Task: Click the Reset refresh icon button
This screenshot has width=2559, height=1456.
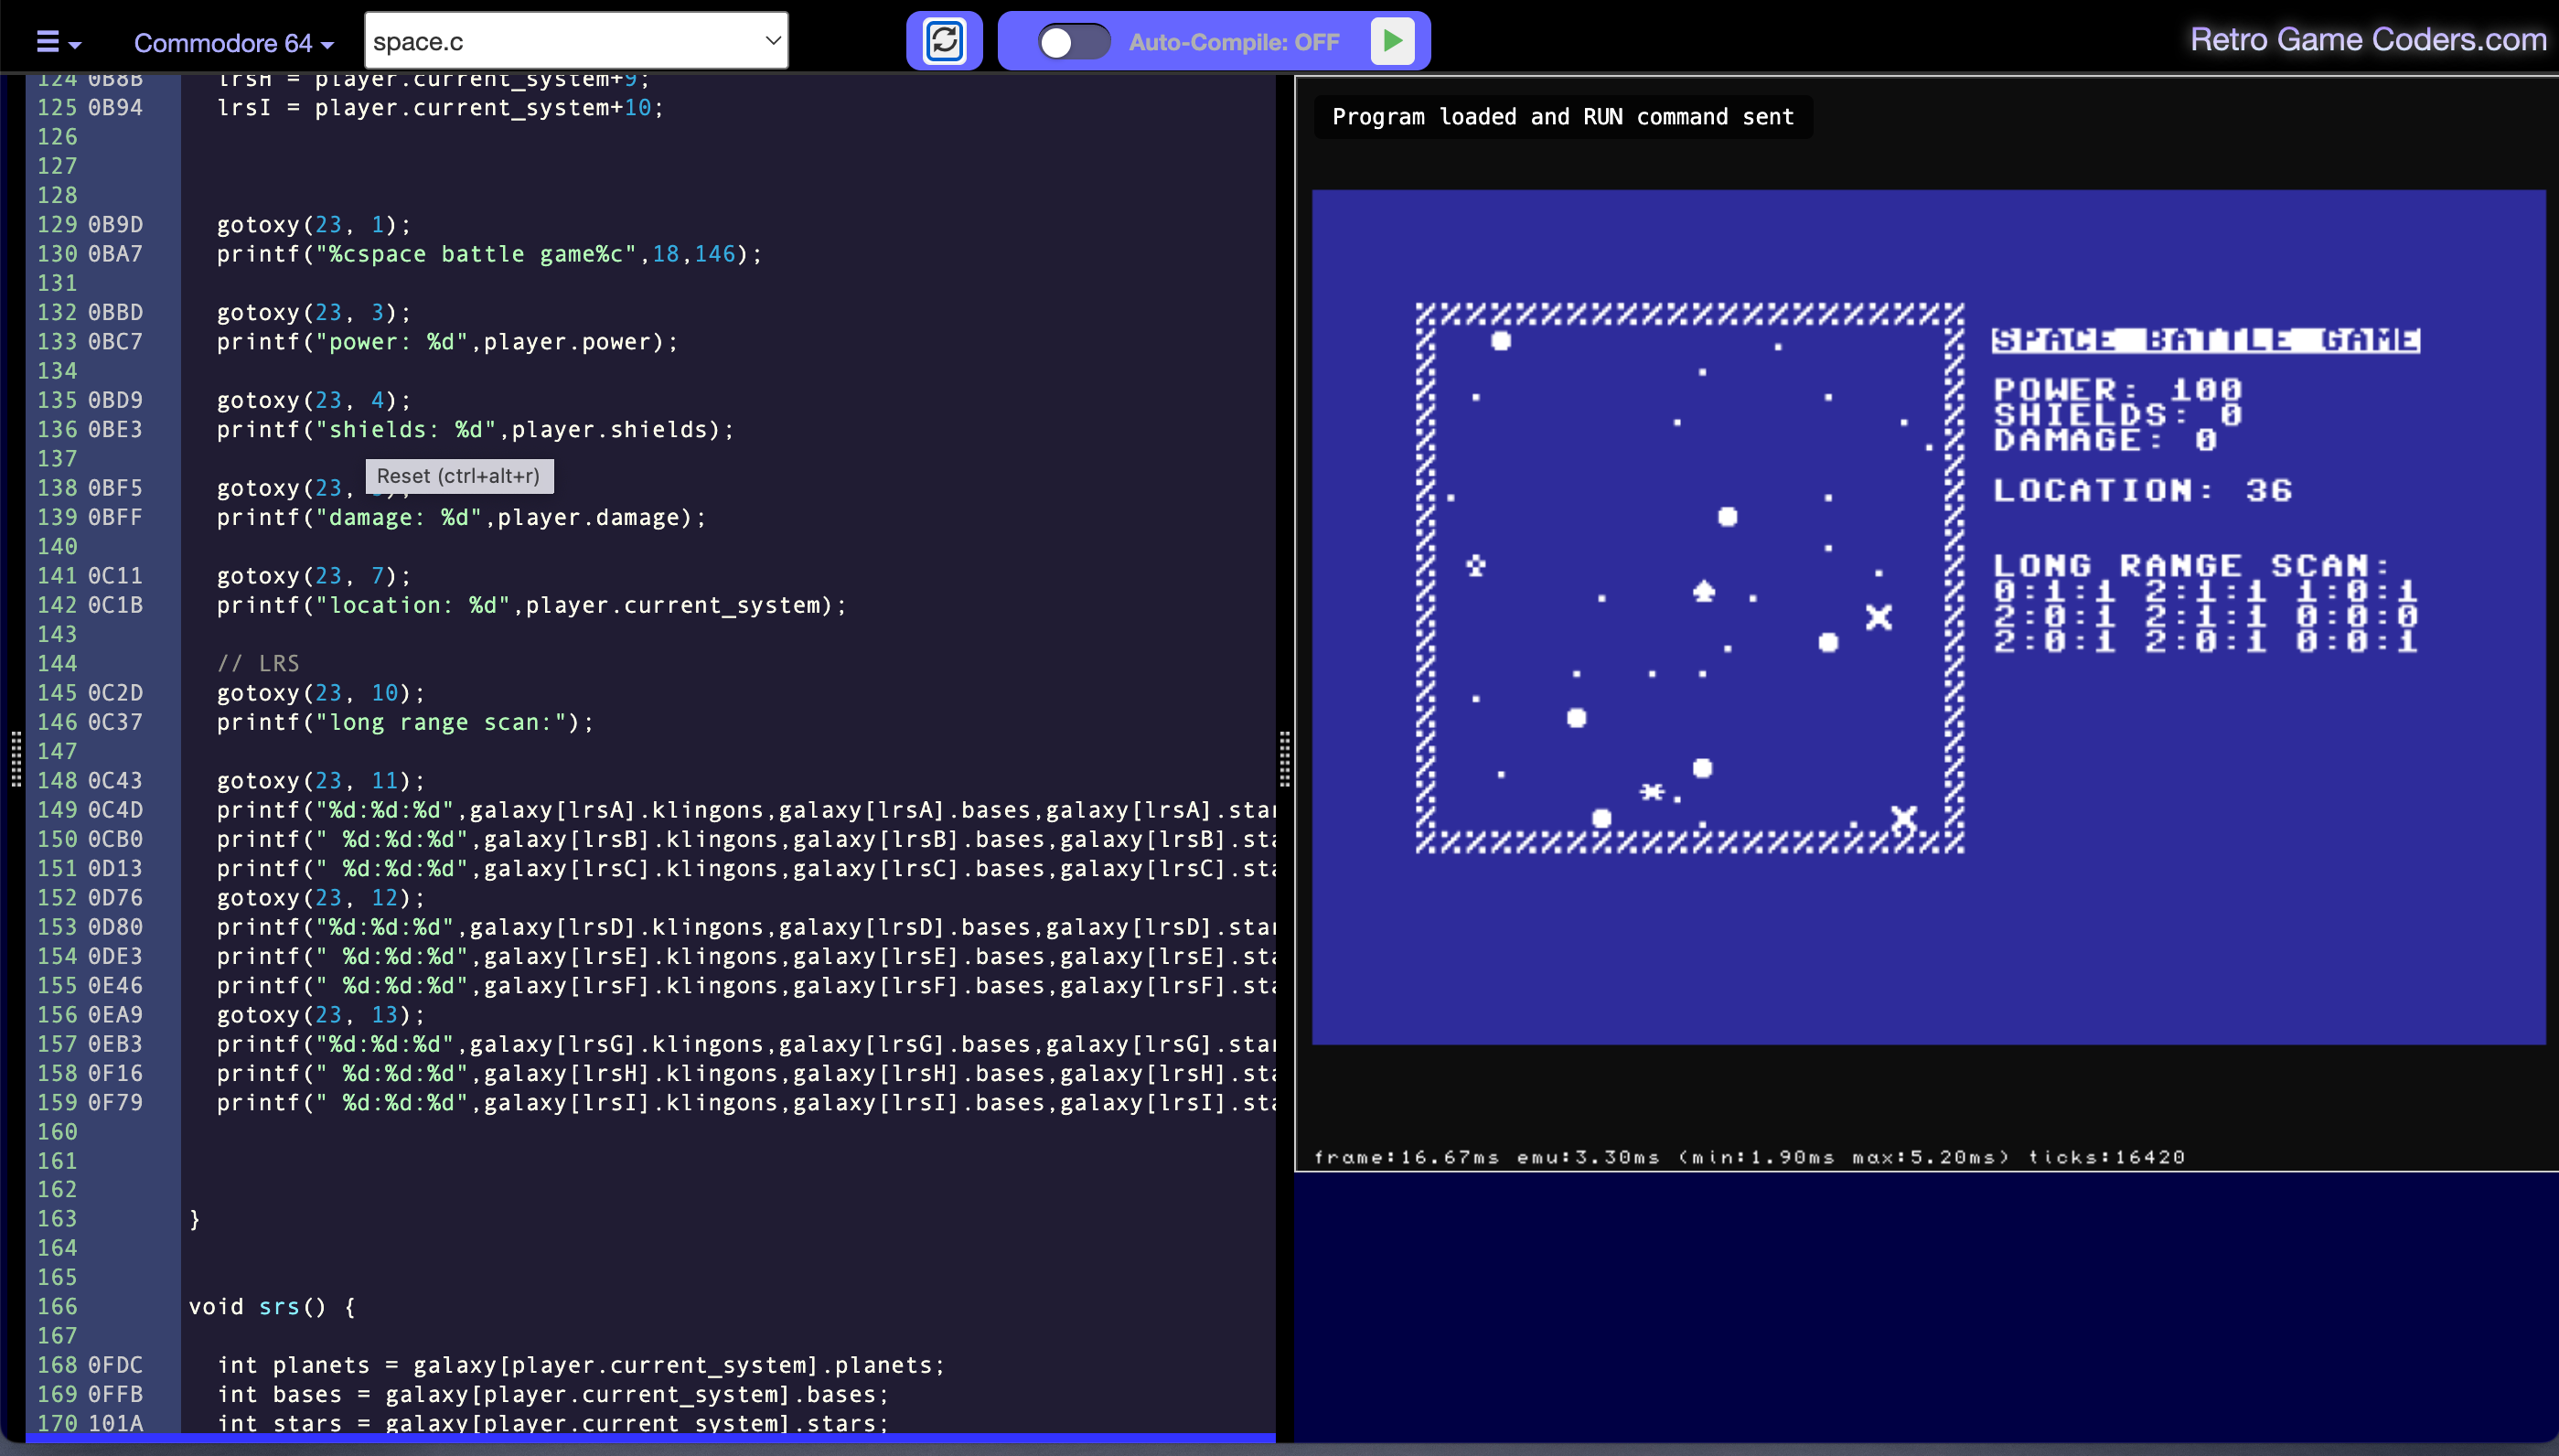Action: pos(943,41)
